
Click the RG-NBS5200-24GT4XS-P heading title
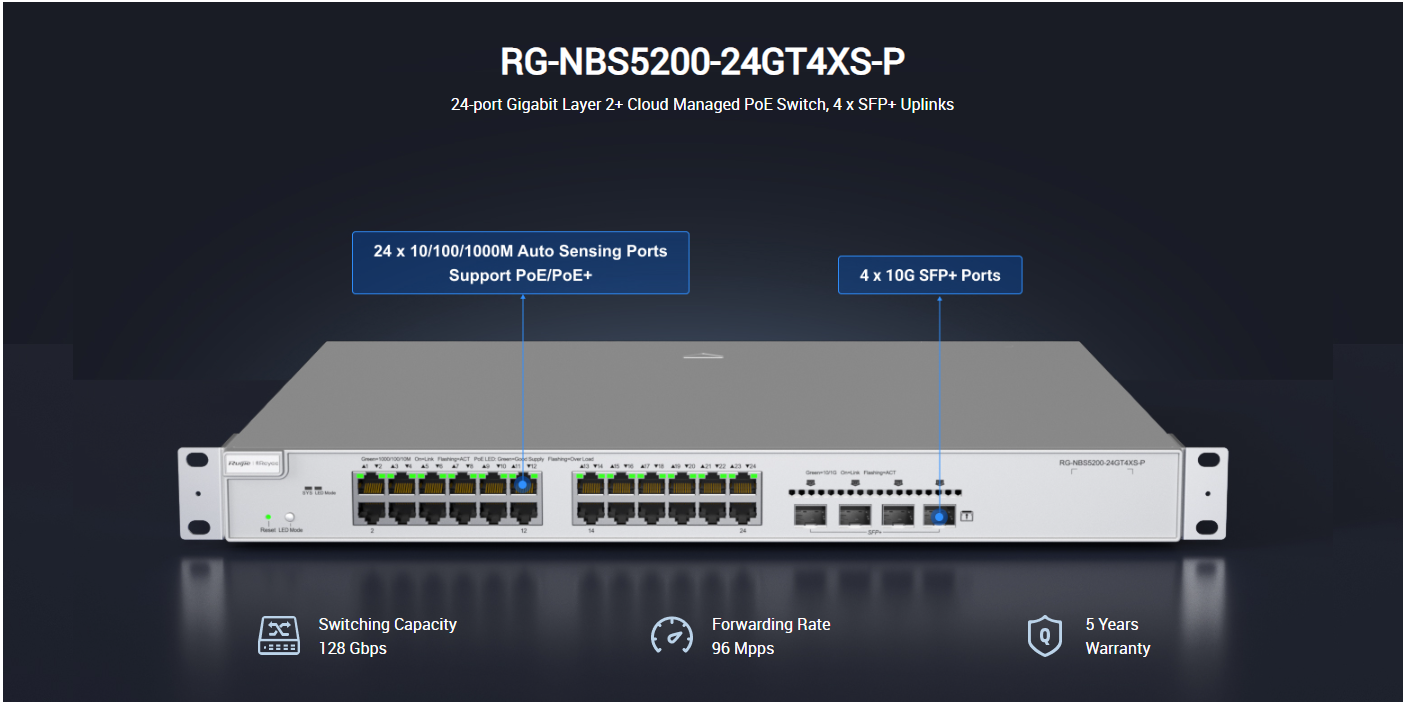pos(702,62)
